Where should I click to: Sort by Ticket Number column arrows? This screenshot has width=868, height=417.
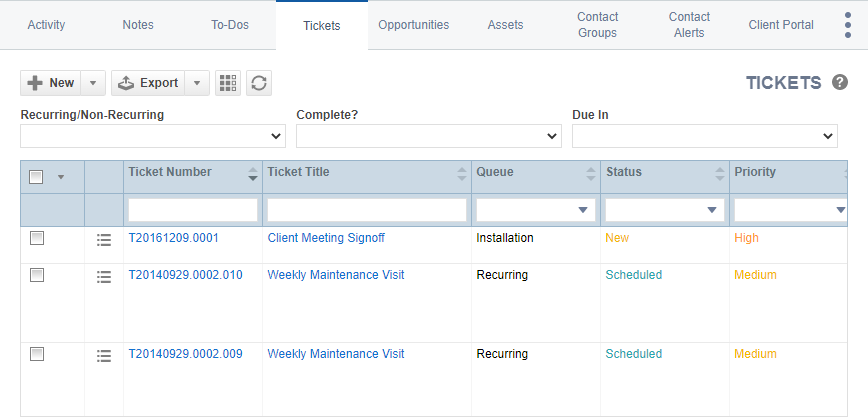252,174
